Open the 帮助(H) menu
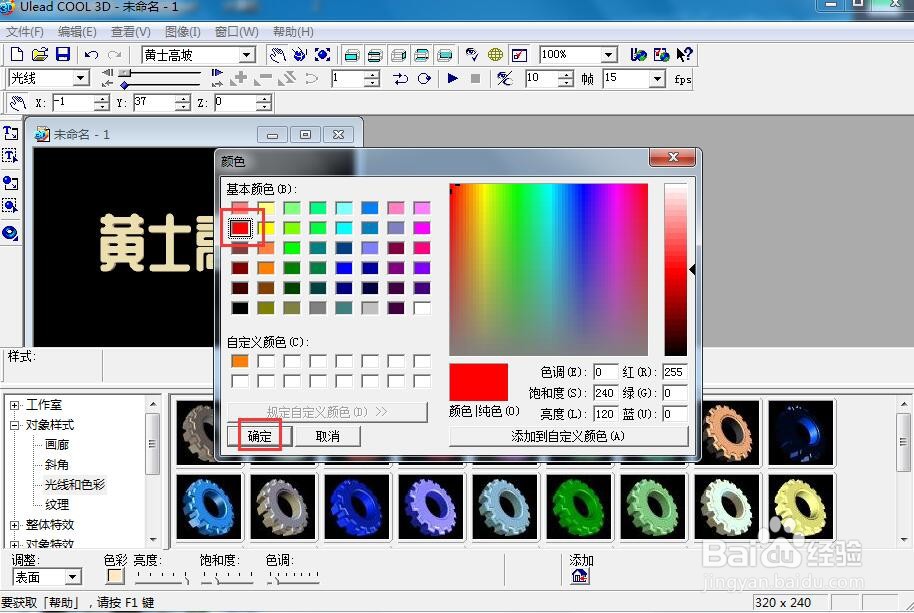 pos(293,31)
